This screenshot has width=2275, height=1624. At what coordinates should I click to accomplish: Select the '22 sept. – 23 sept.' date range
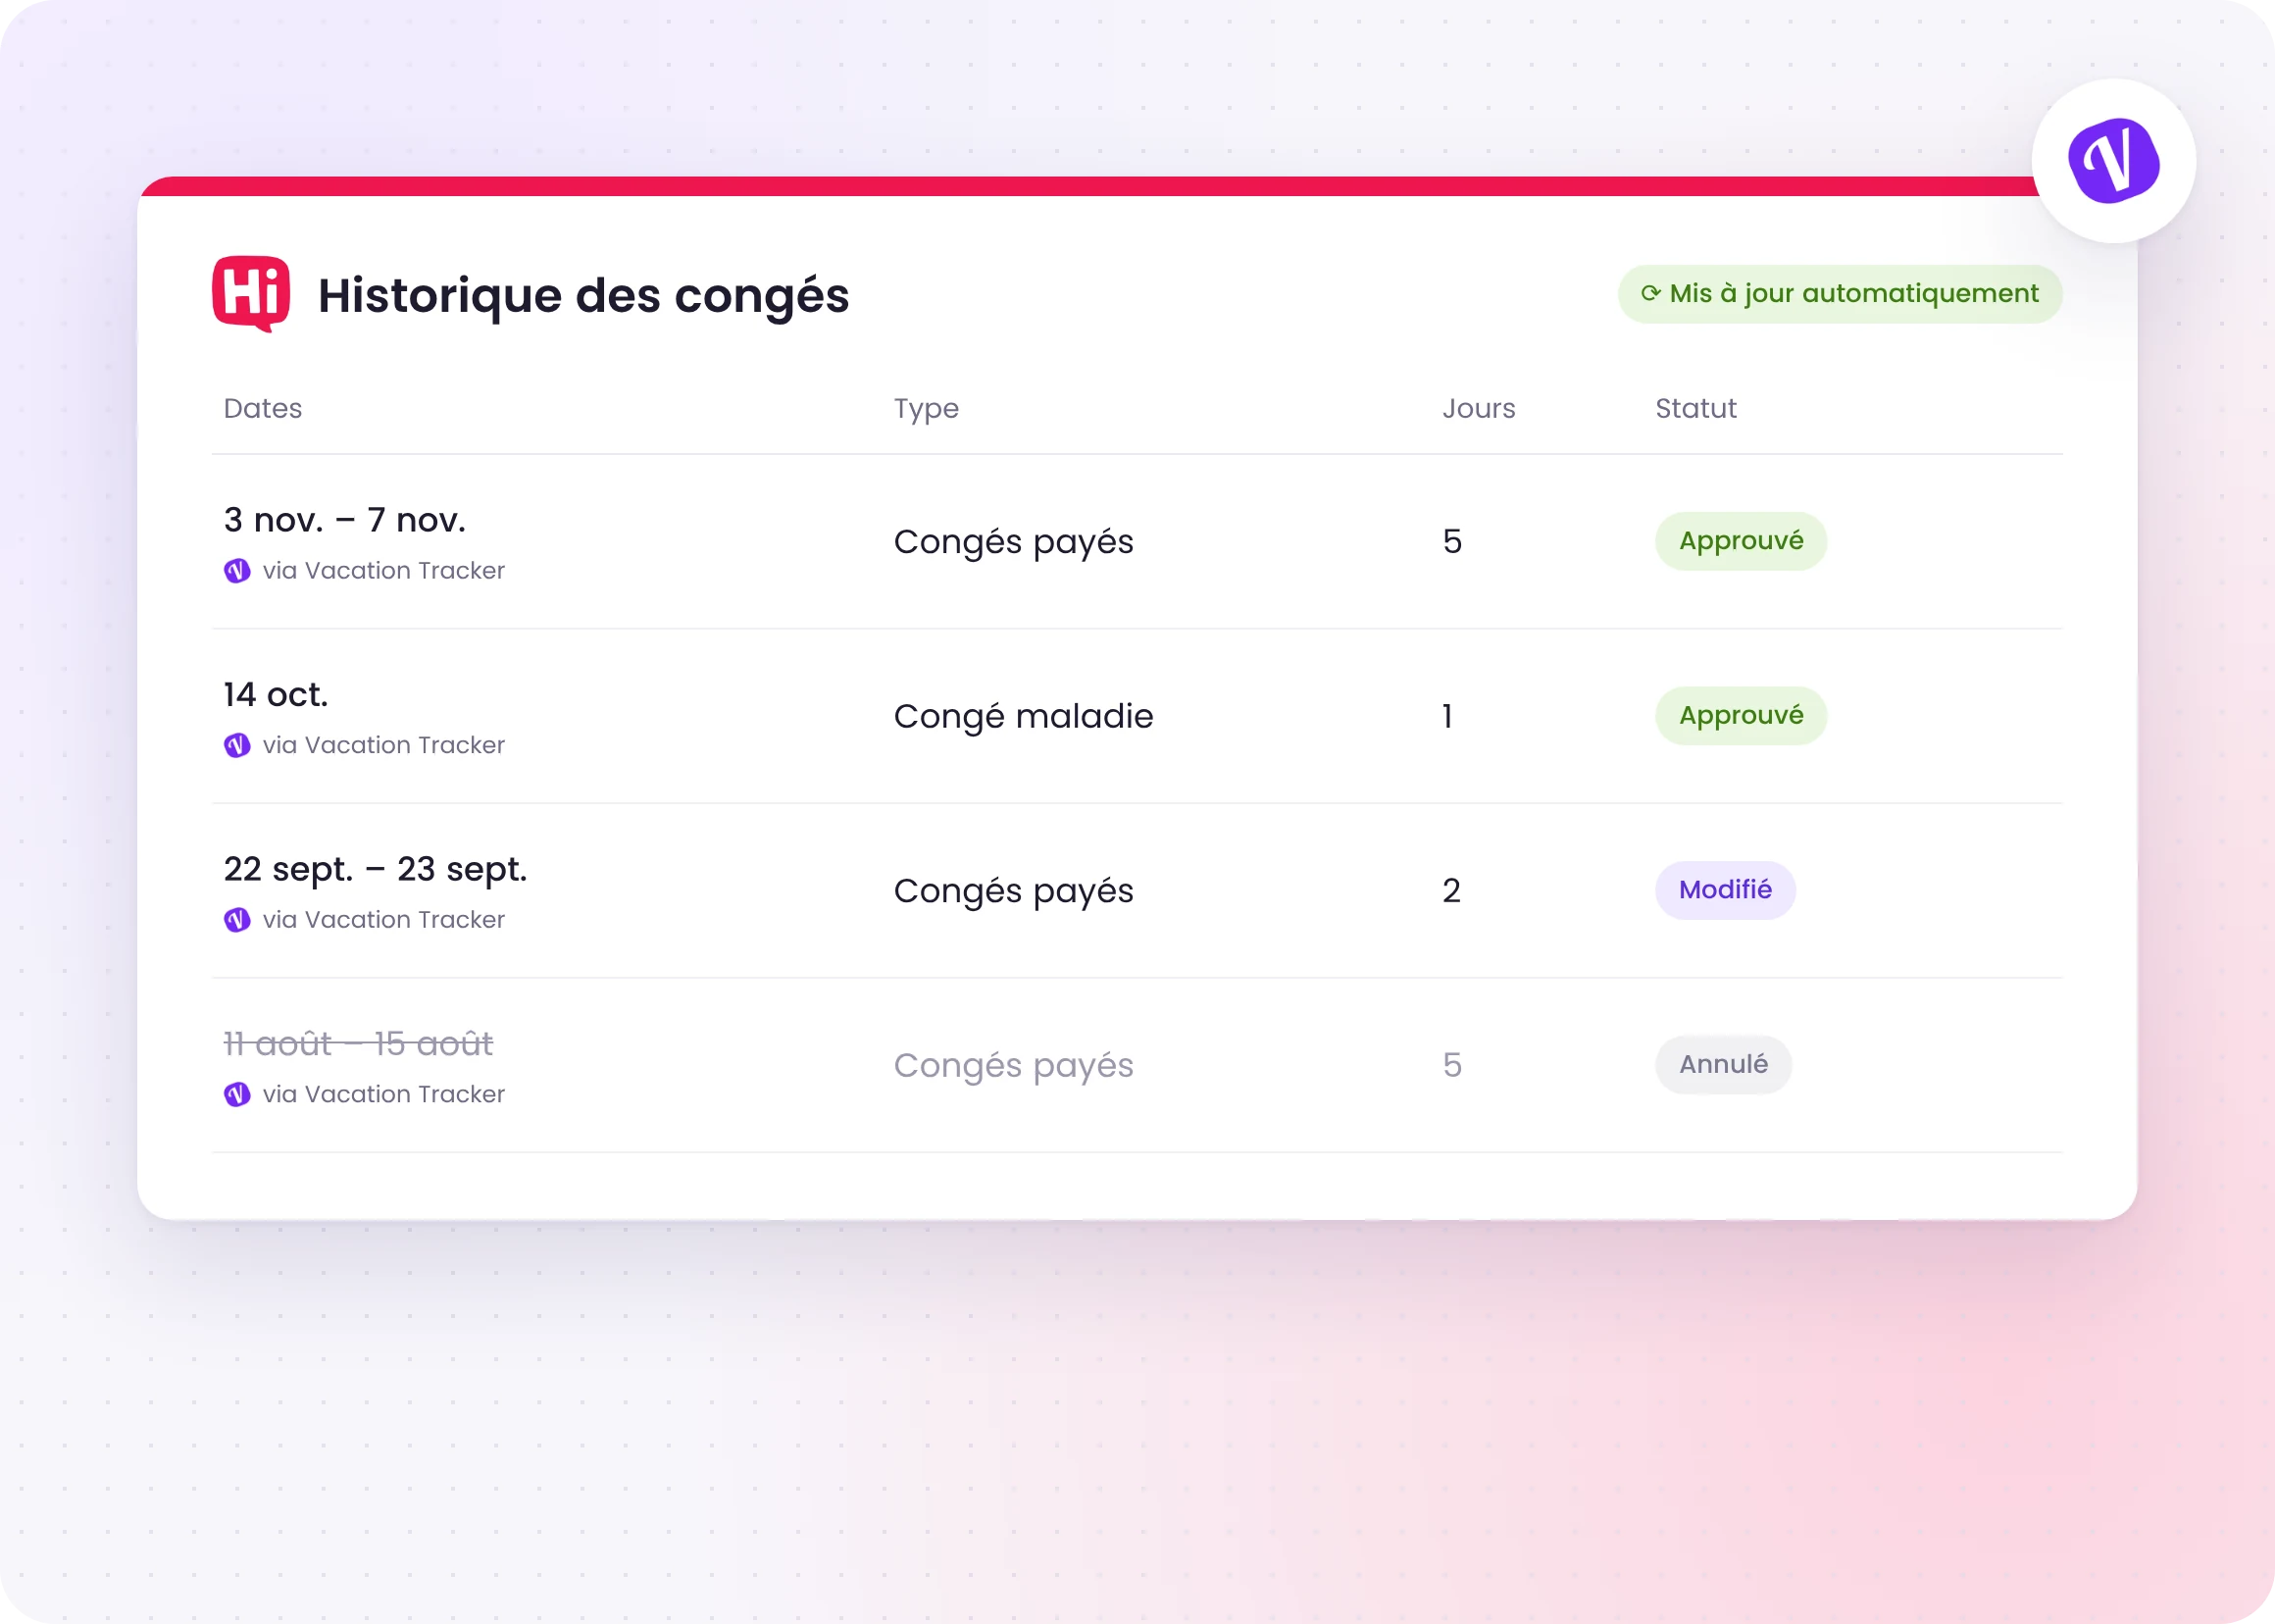(x=375, y=870)
